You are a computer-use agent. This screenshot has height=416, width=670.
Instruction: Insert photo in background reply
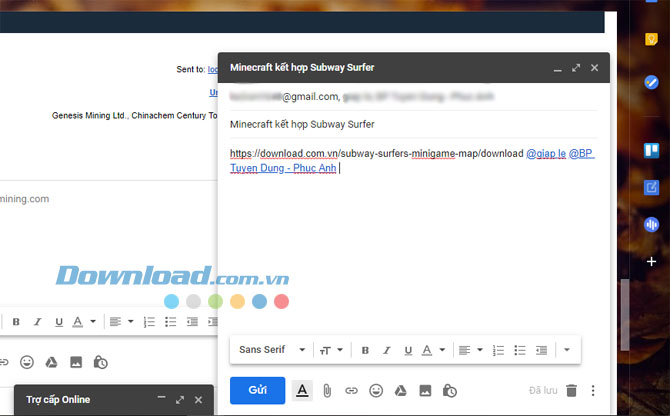click(76, 362)
